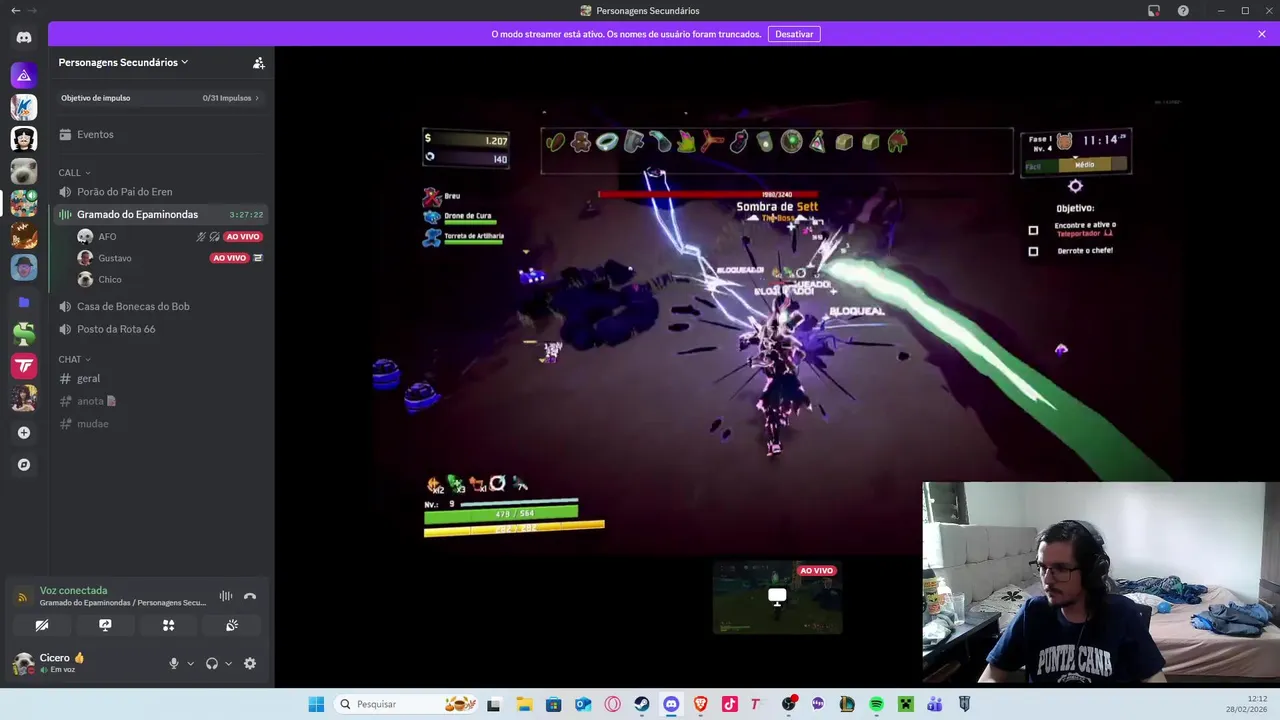Collapse the CHAT category
The height and width of the screenshot is (720, 1280).
pos(74,359)
